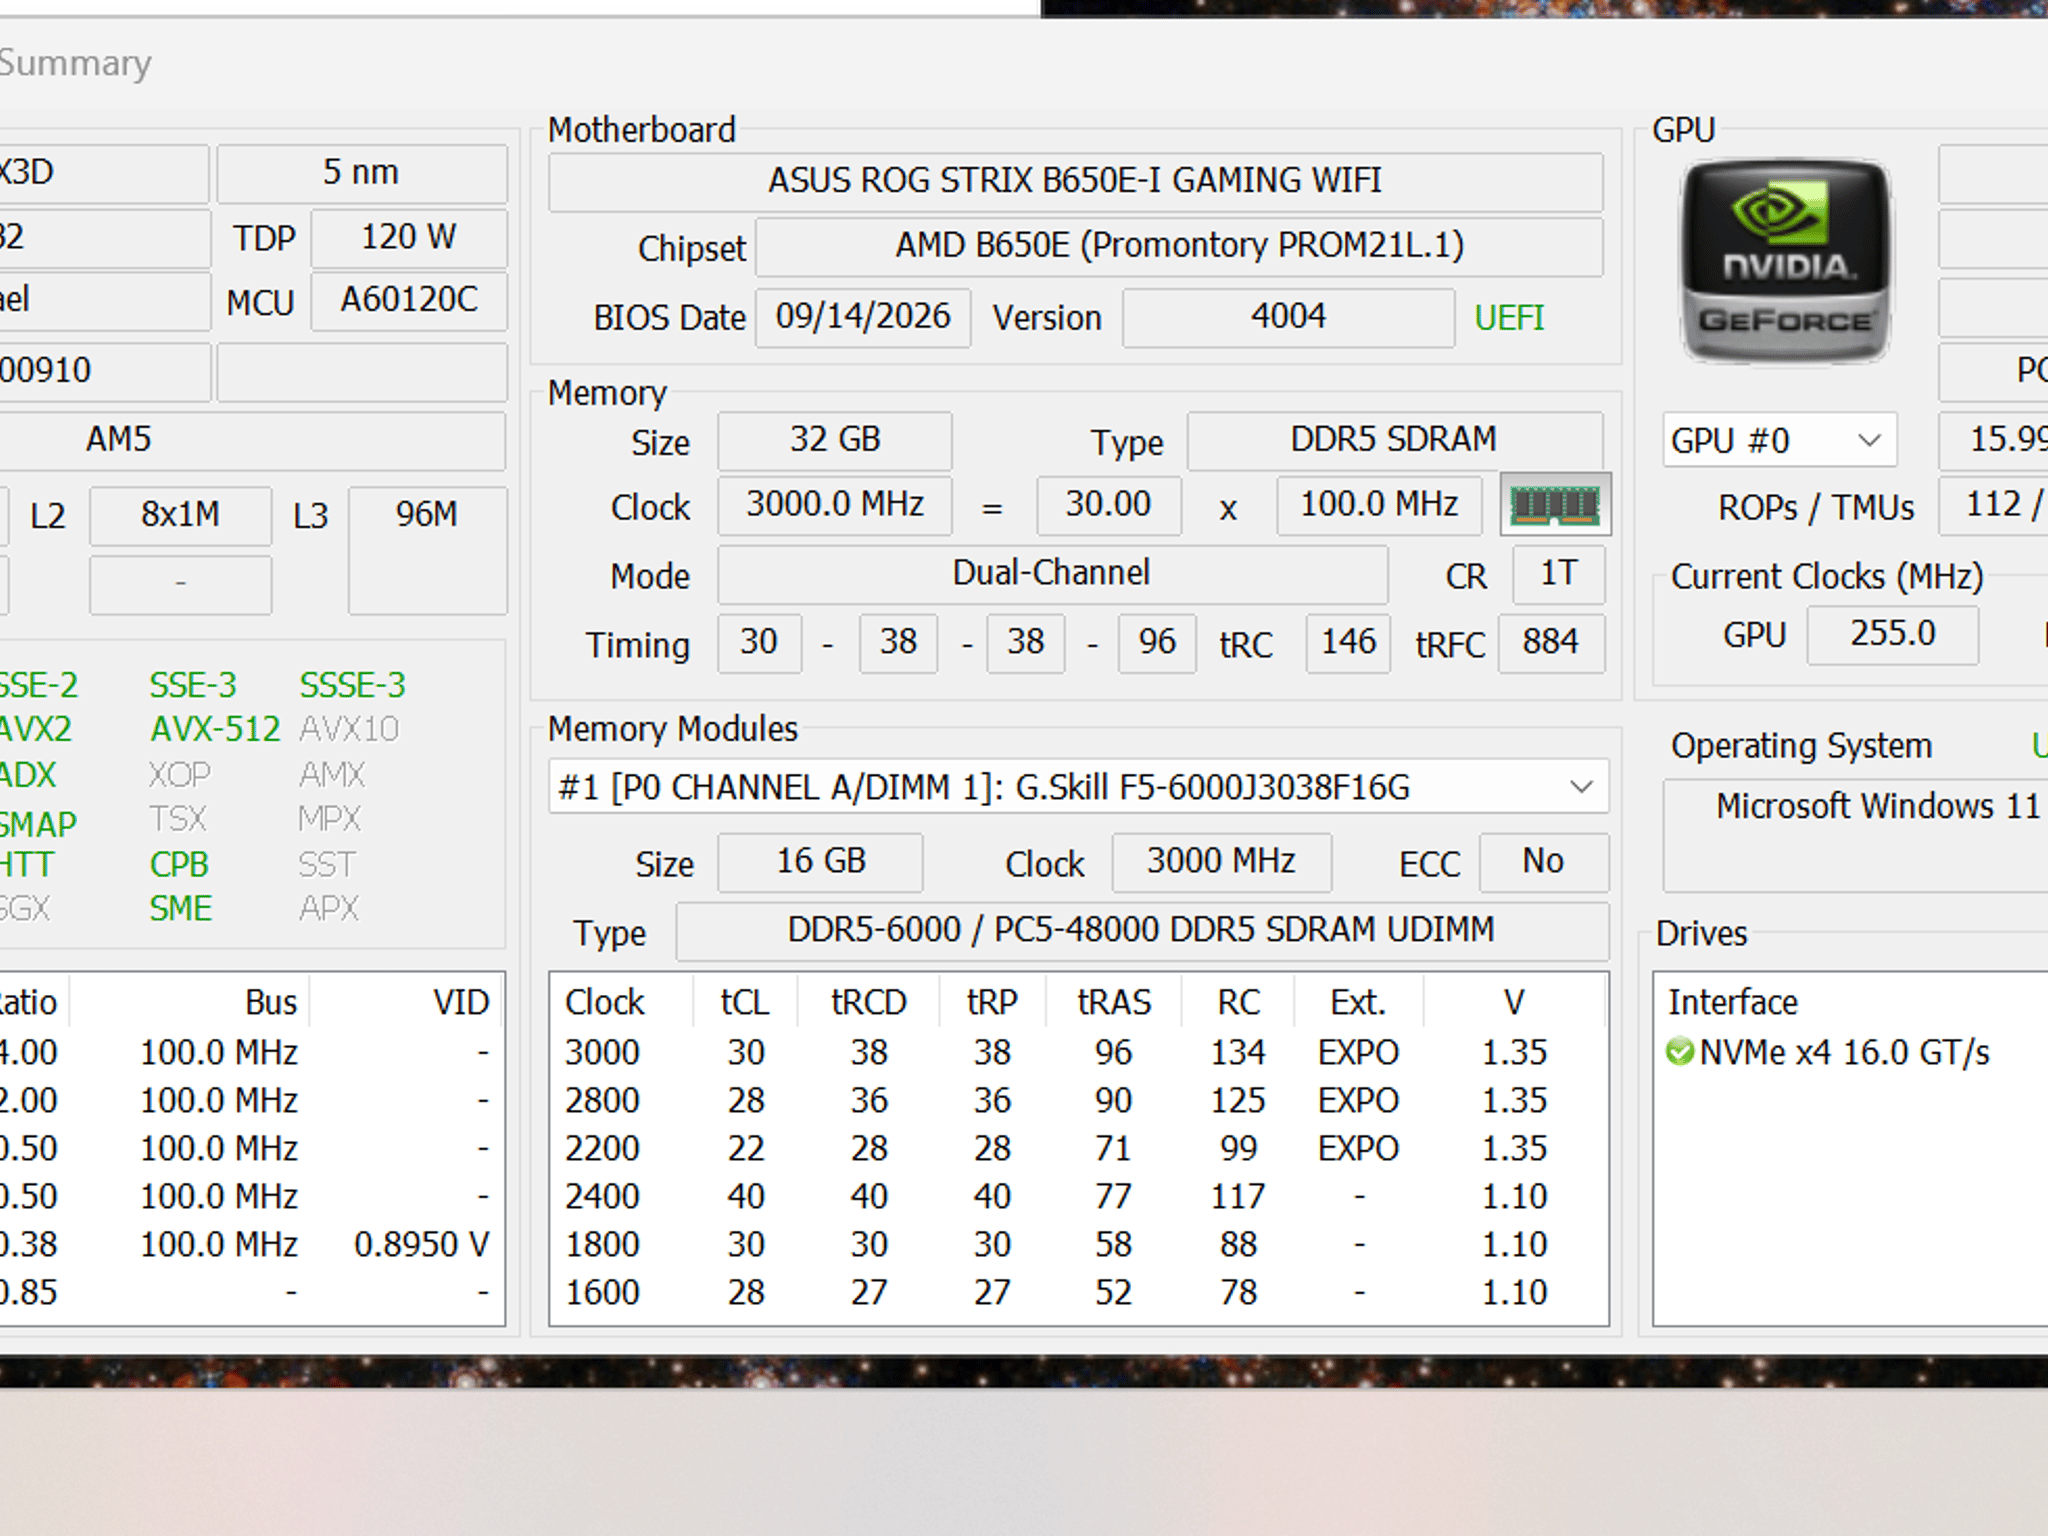
Task: Click tRFC timing value 884
Action: click(1551, 643)
